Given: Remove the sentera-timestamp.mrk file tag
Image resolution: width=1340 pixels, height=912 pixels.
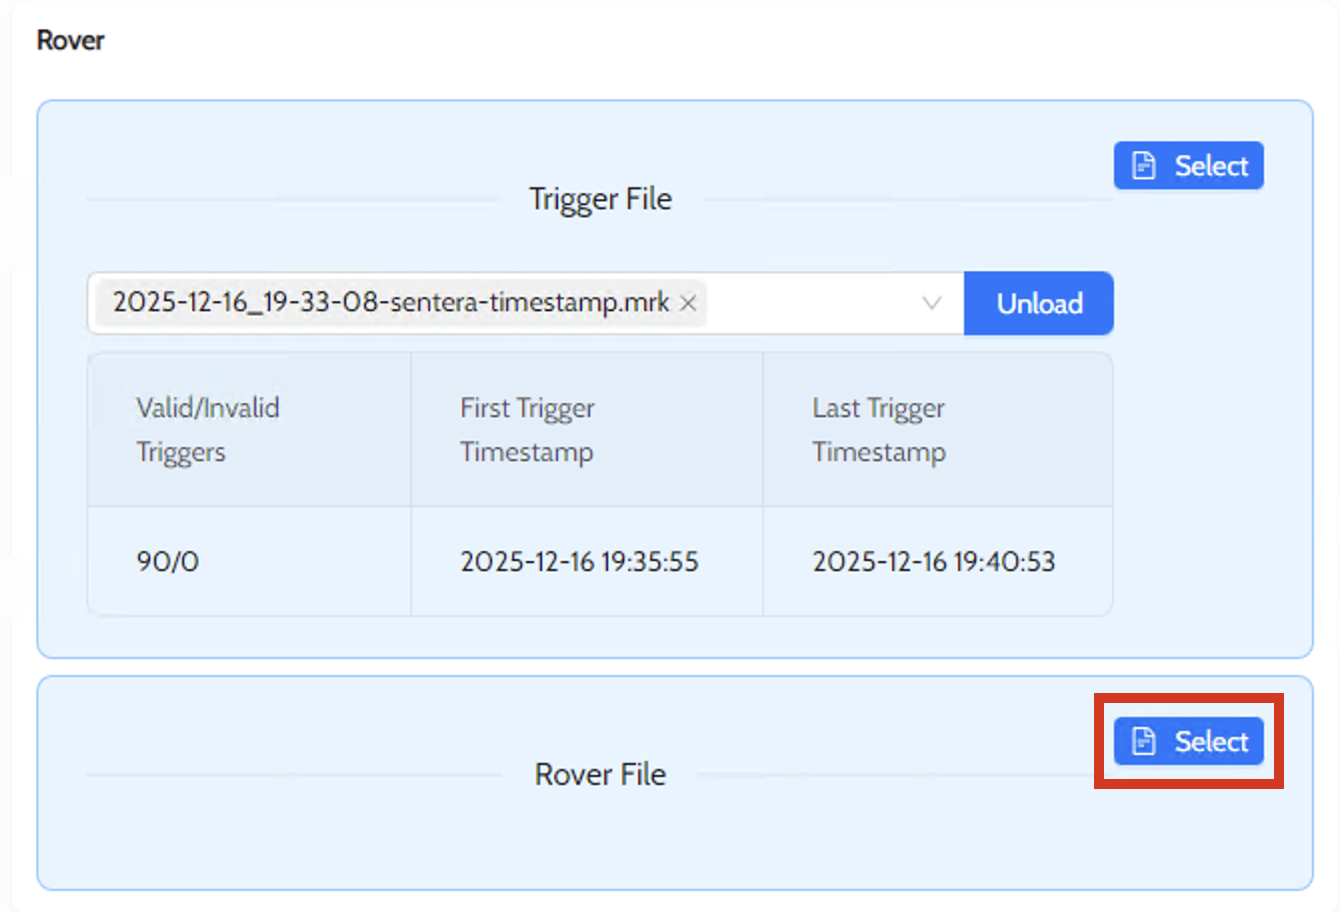Looking at the screenshot, I should [x=688, y=303].
